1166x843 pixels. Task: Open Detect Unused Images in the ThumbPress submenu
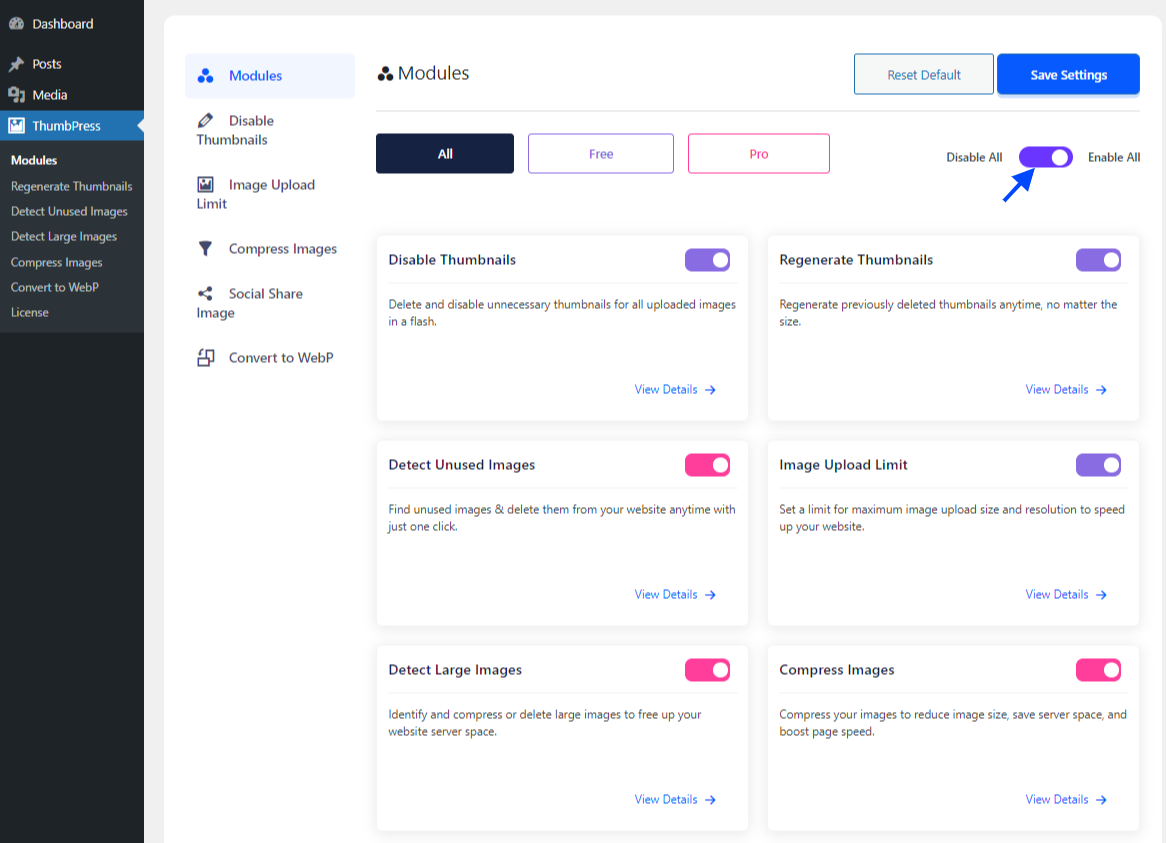point(69,211)
